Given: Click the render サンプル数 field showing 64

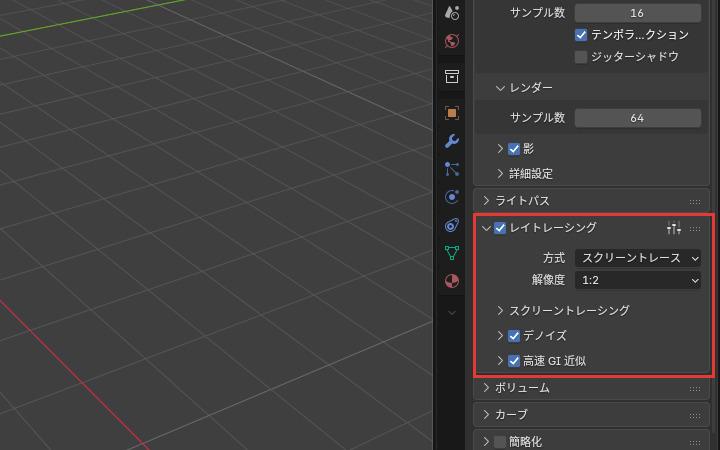Looking at the screenshot, I should click(638, 118).
